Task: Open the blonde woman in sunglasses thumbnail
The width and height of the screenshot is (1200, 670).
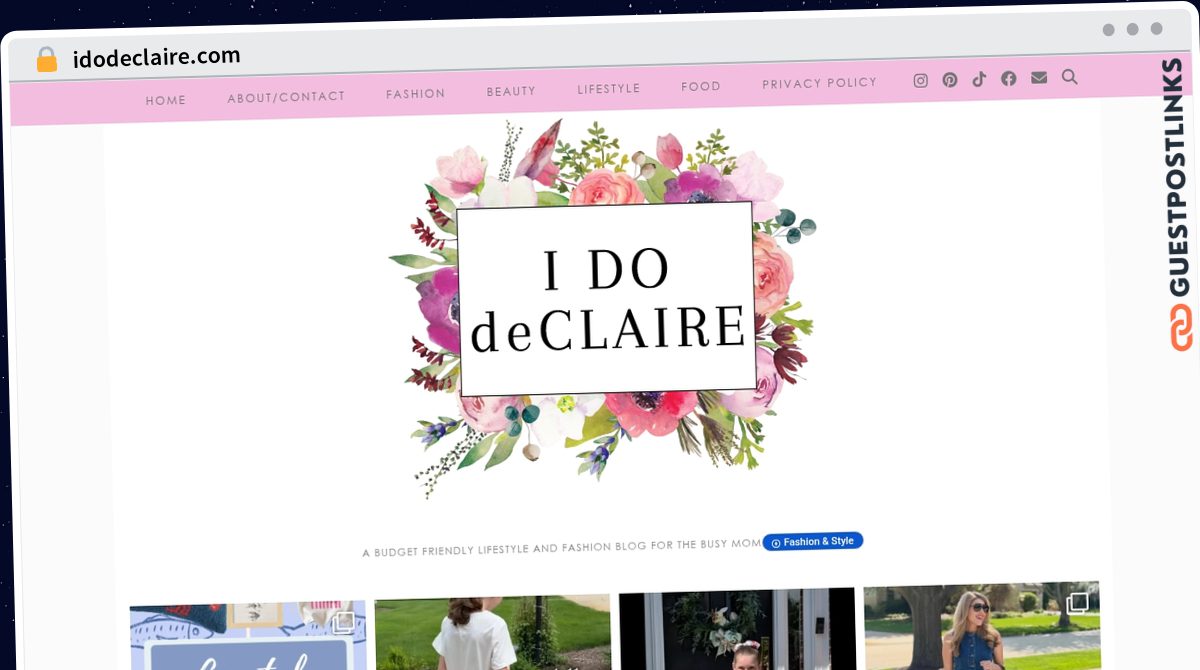Action: pyautogui.click(x=982, y=625)
